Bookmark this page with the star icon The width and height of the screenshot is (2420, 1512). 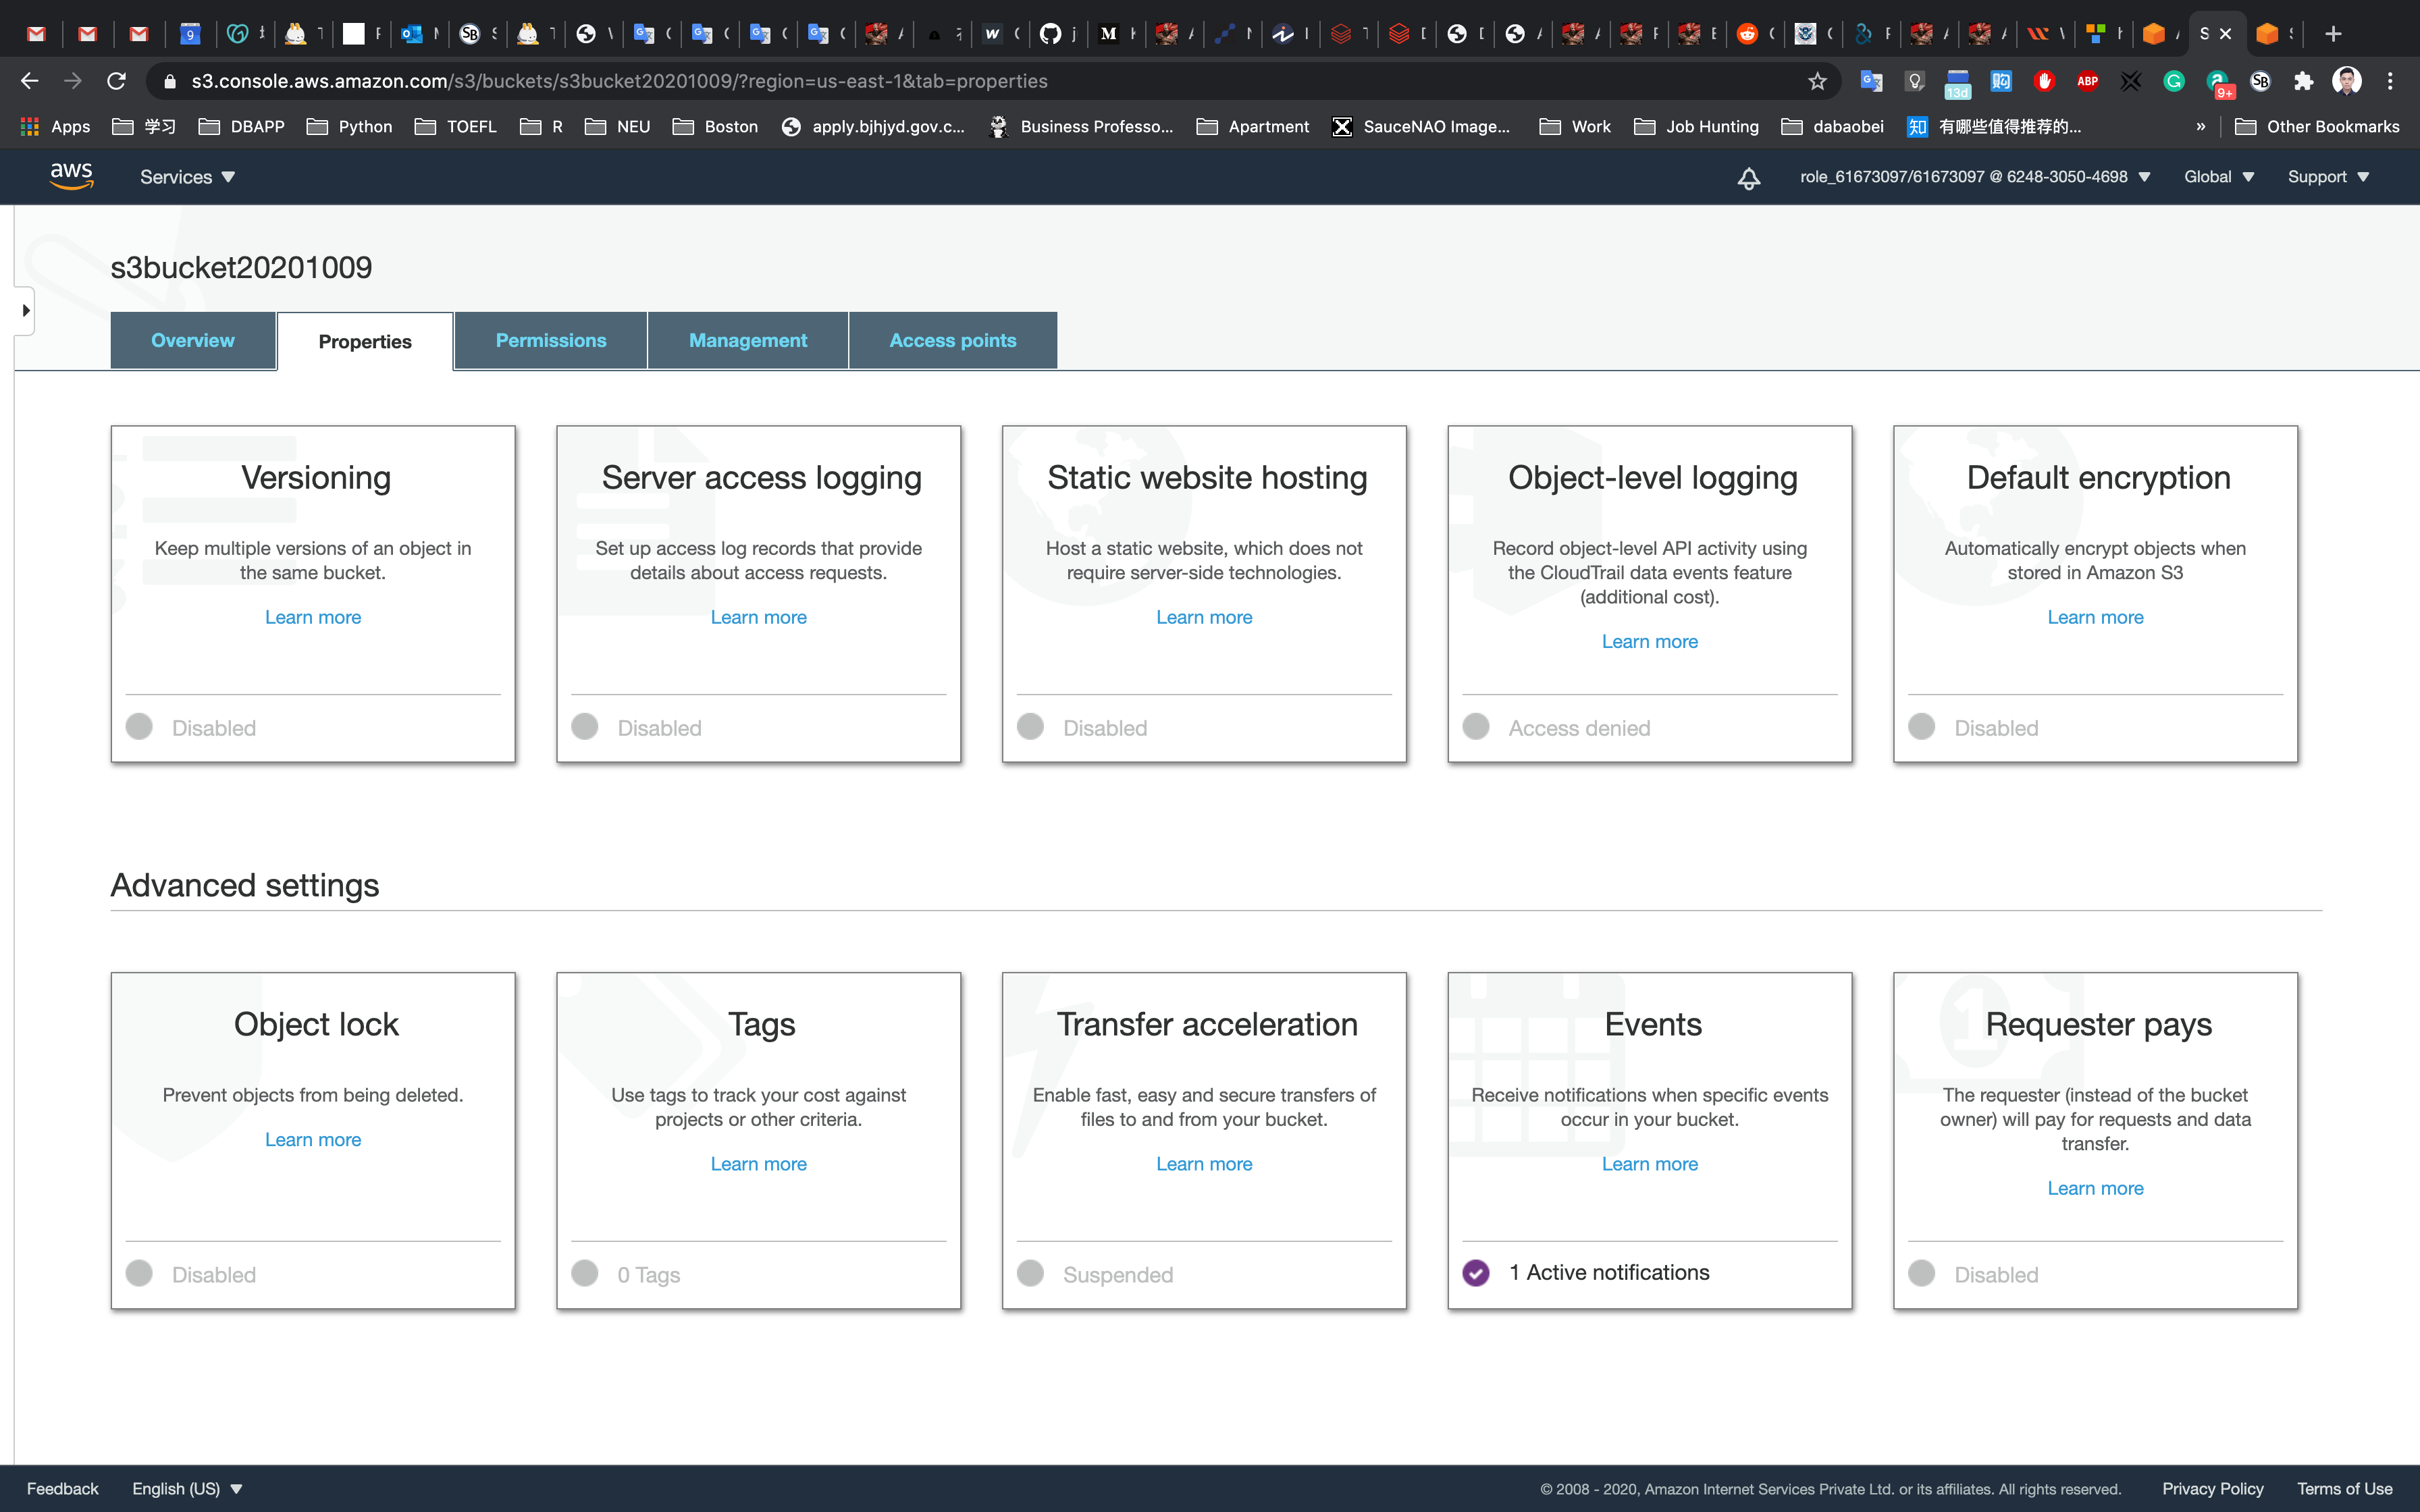click(x=1817, y=81)
